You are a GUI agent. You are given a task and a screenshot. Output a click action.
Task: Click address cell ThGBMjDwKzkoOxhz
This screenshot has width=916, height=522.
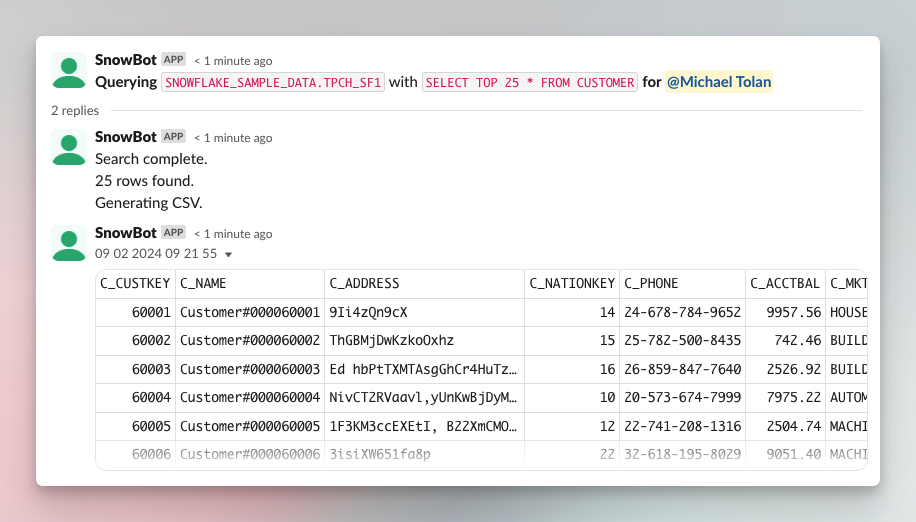click(x=425, y=340)
